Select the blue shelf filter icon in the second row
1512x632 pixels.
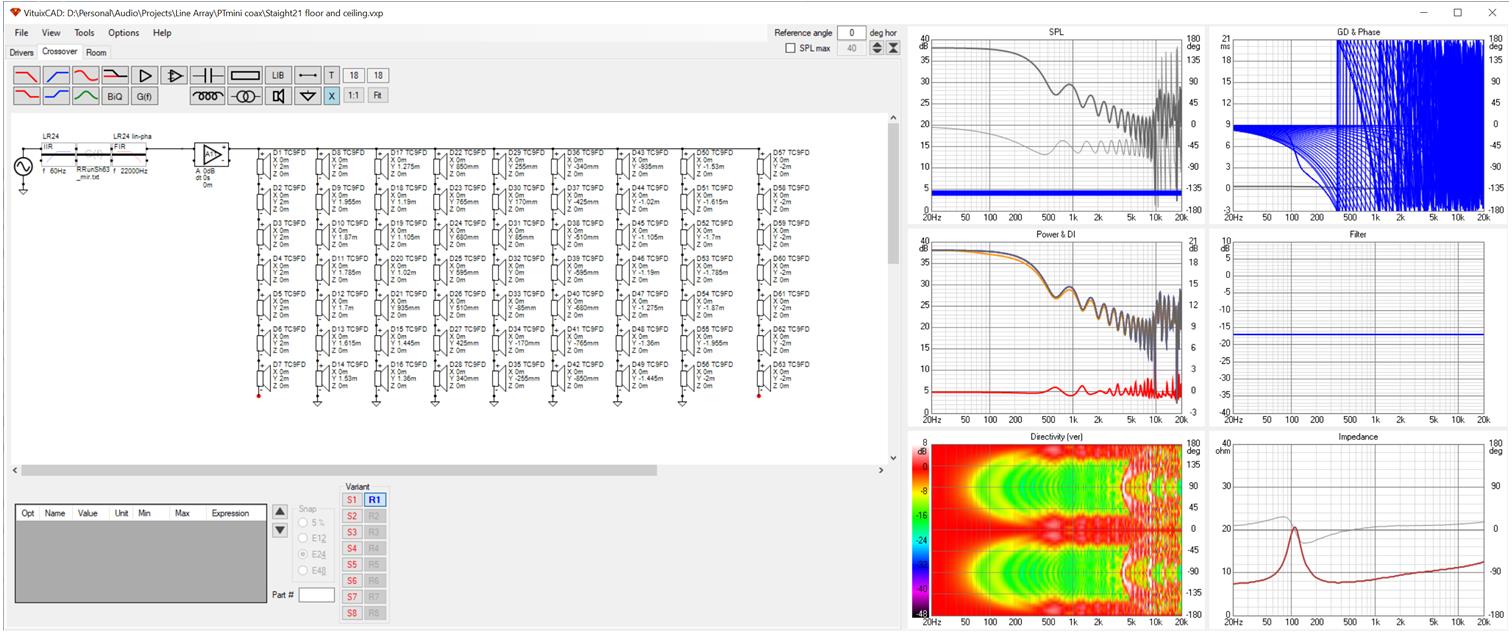(x=56, y=96)
